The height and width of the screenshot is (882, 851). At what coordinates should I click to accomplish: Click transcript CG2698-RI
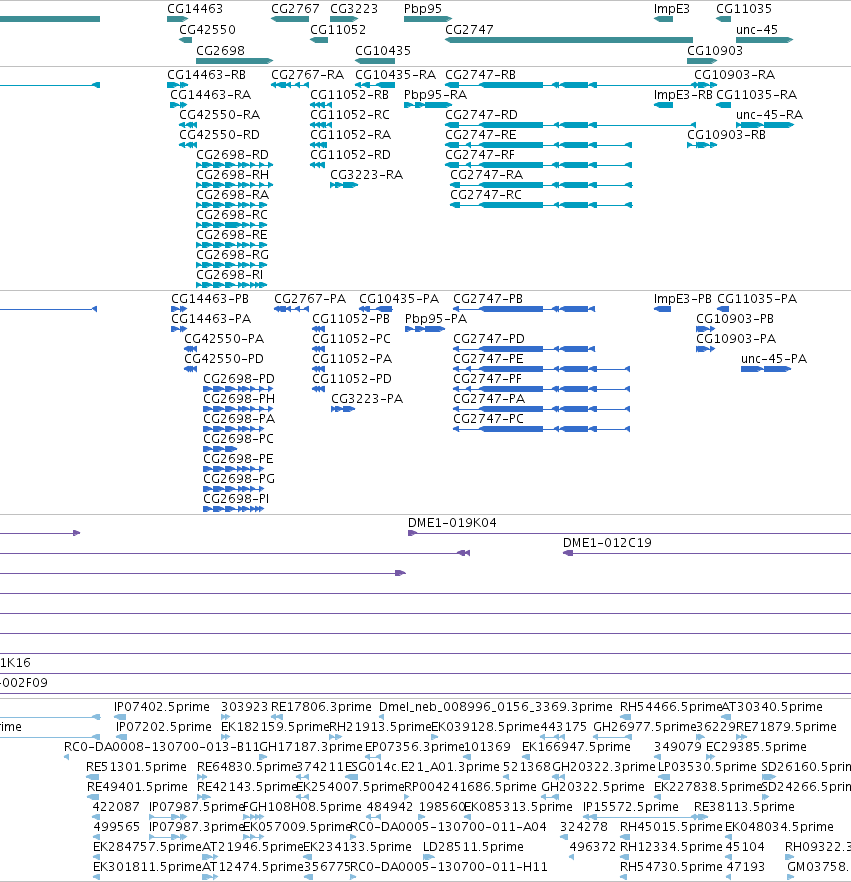click(x=229, y=275)
